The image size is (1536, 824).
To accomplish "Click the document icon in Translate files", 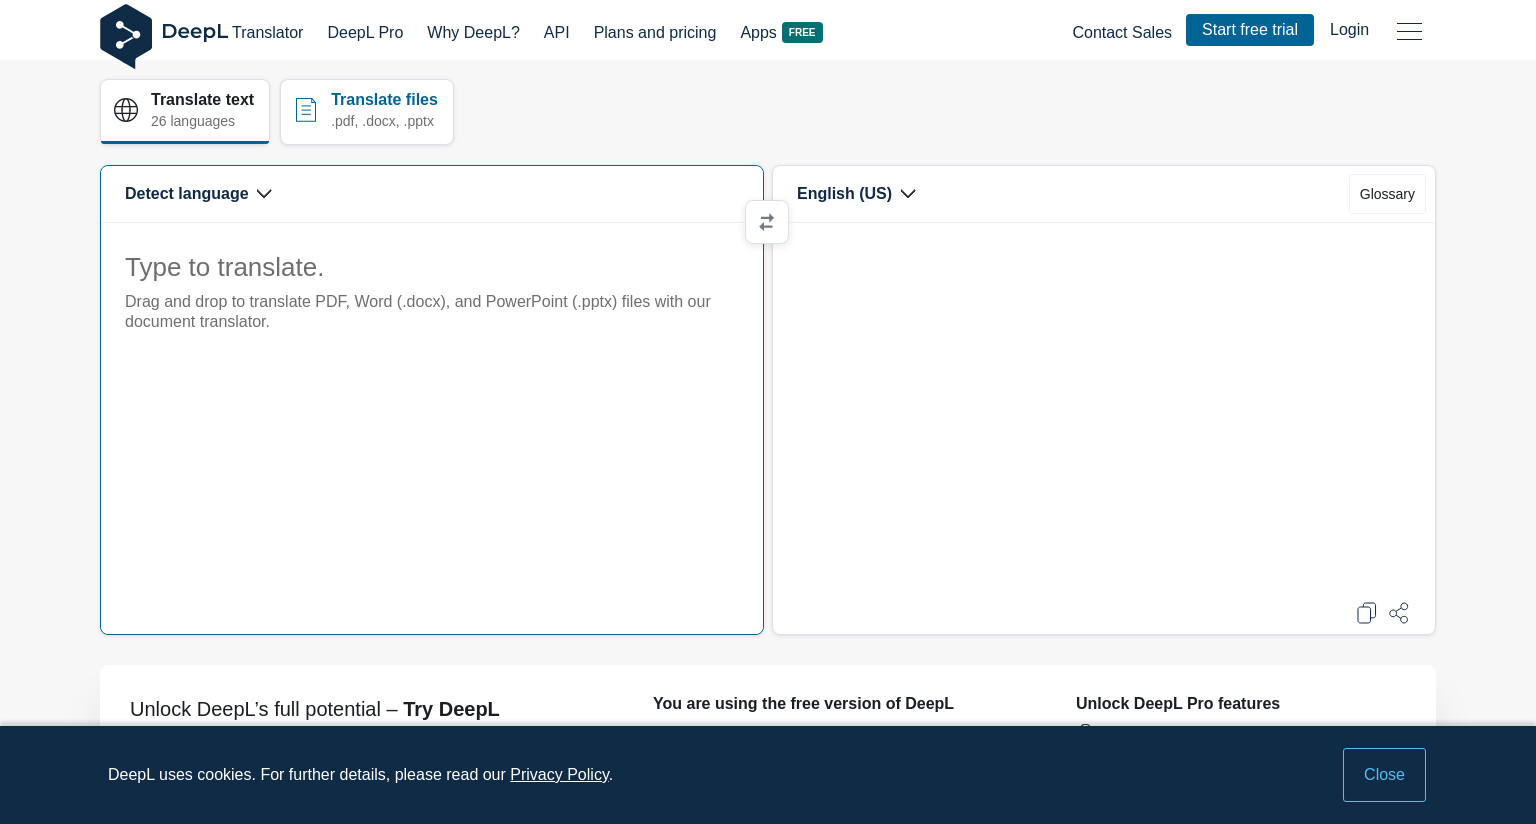I will click(306, 110).
